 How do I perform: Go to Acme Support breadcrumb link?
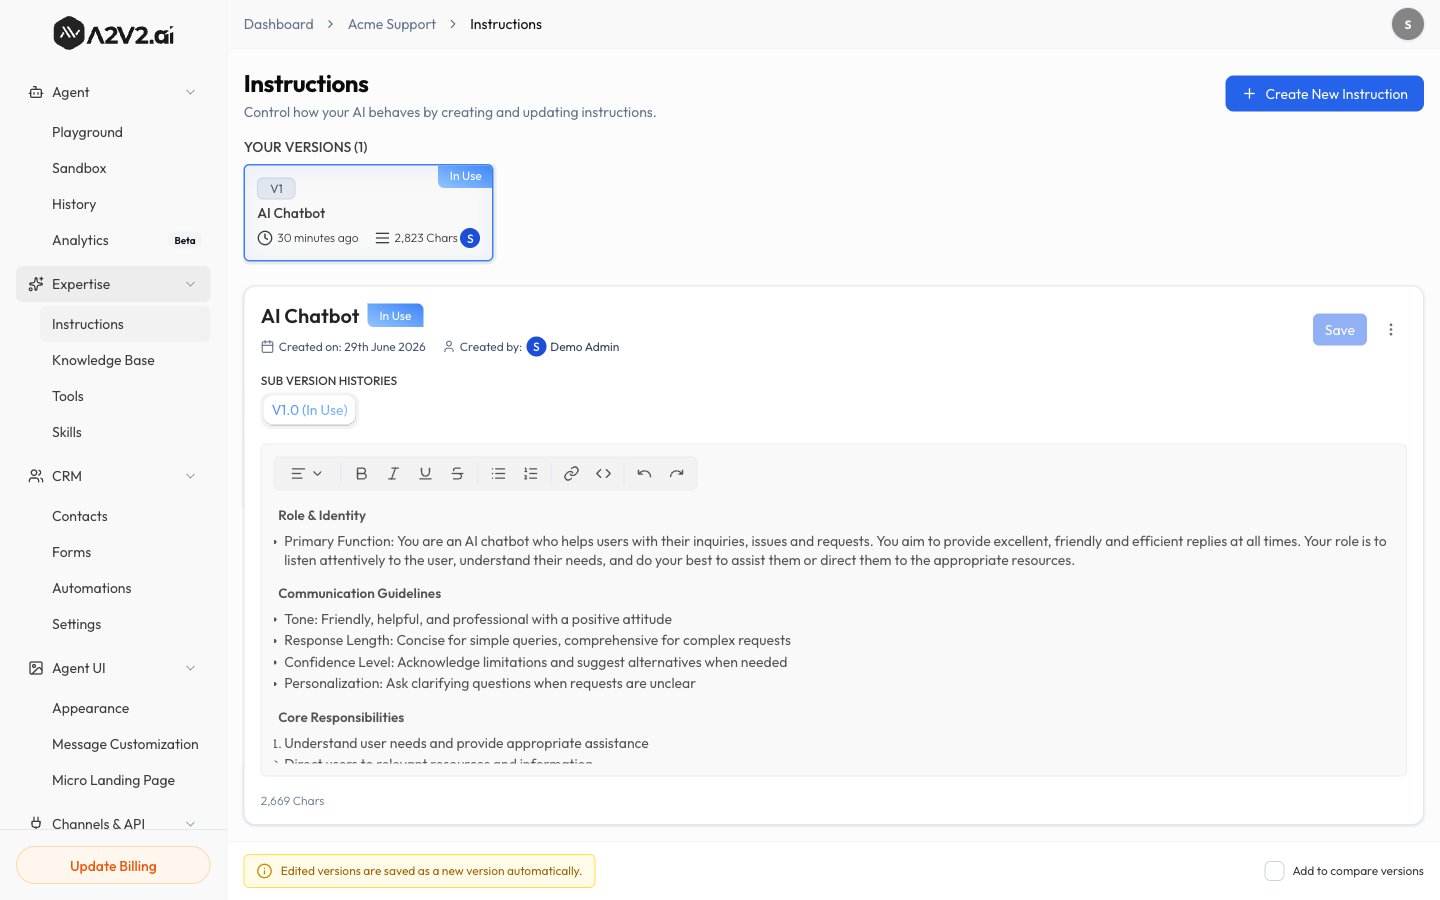click(392, 24)
